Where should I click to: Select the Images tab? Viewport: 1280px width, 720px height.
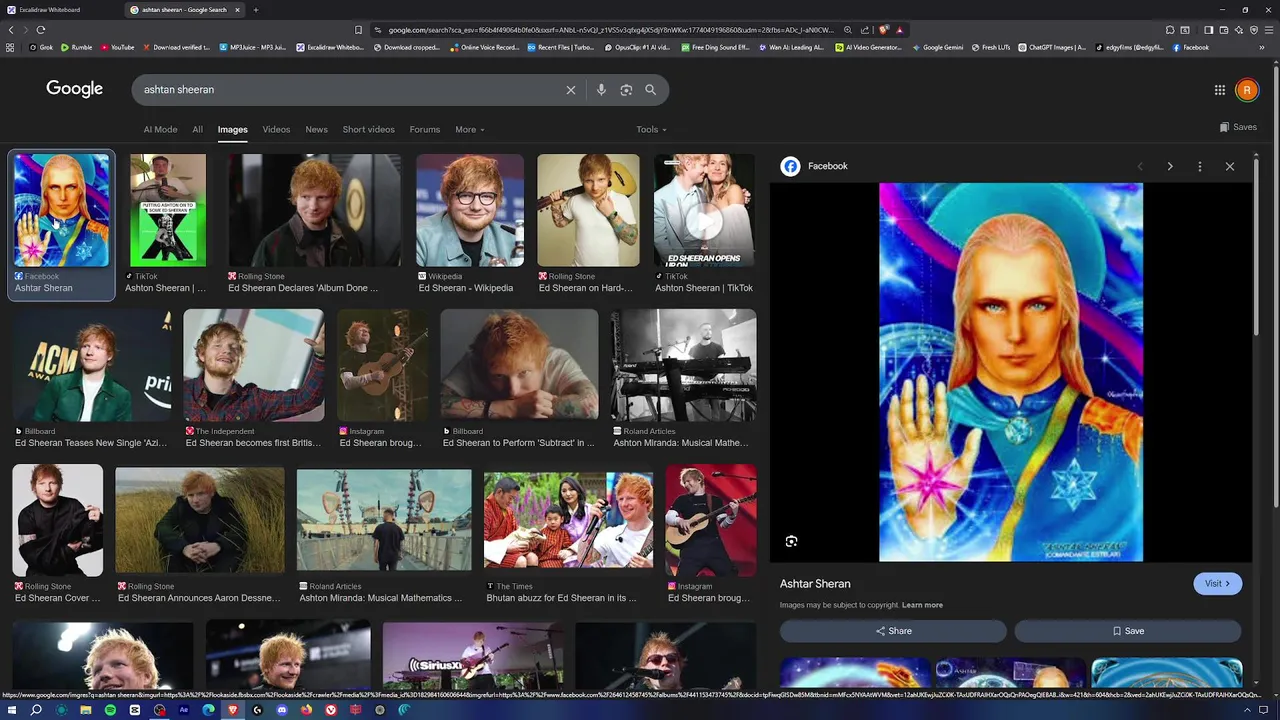point(232,129)
